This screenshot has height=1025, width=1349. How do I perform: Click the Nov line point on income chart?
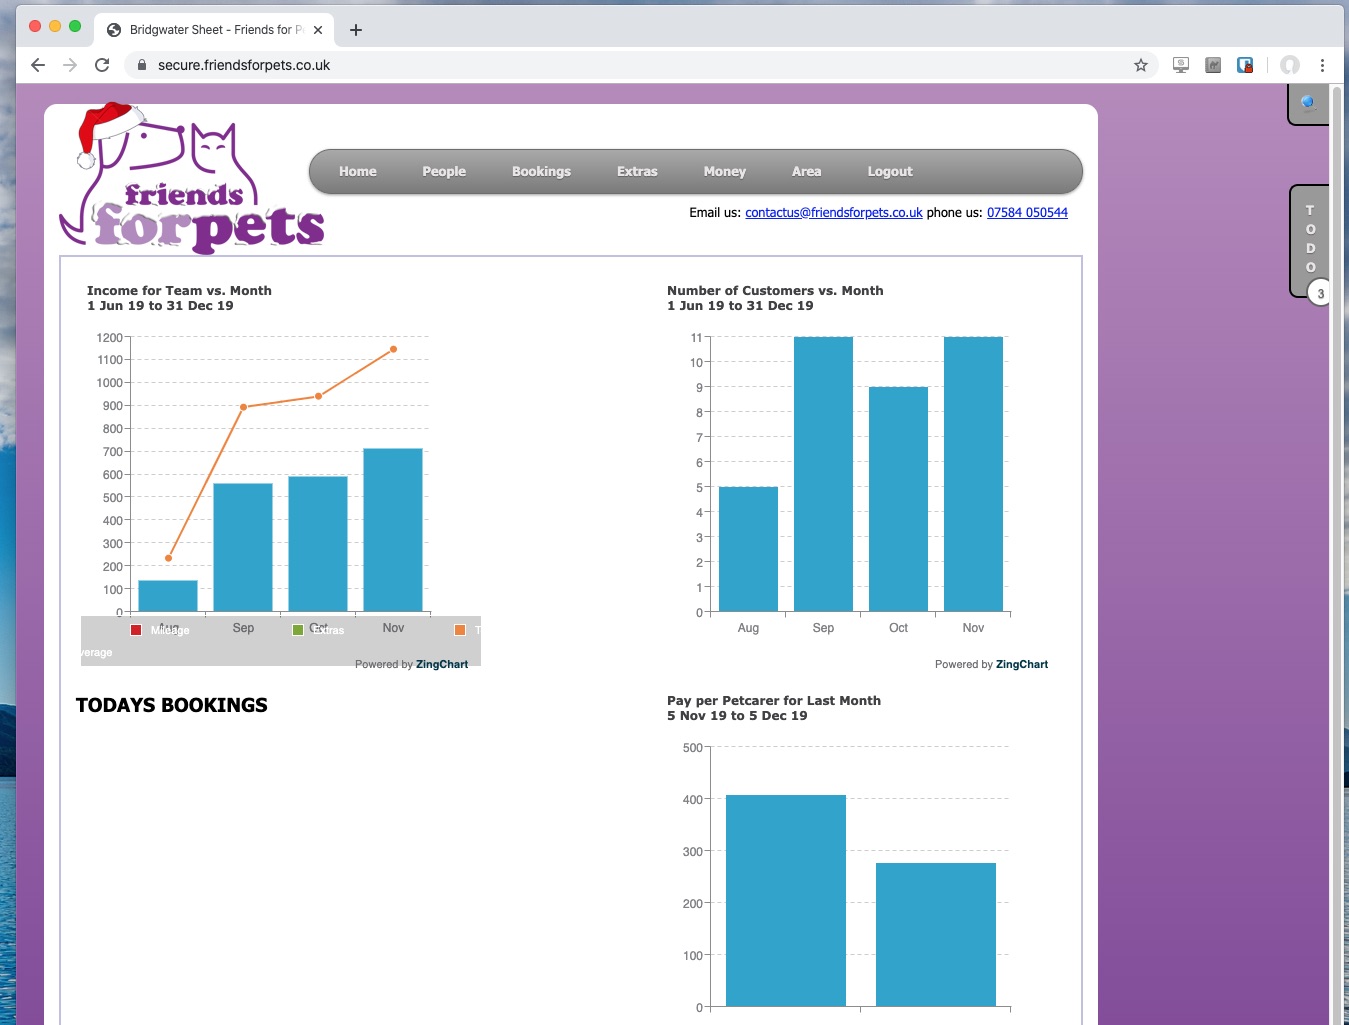coord(393,349)
